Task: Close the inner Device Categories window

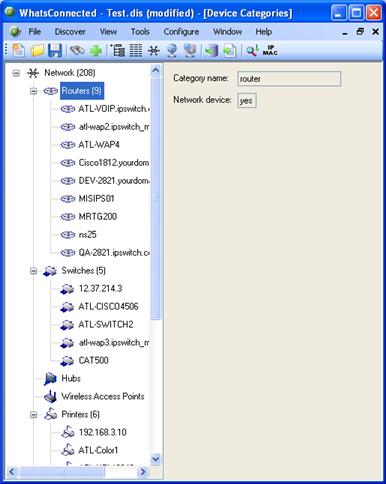Action: coord(376,32)
